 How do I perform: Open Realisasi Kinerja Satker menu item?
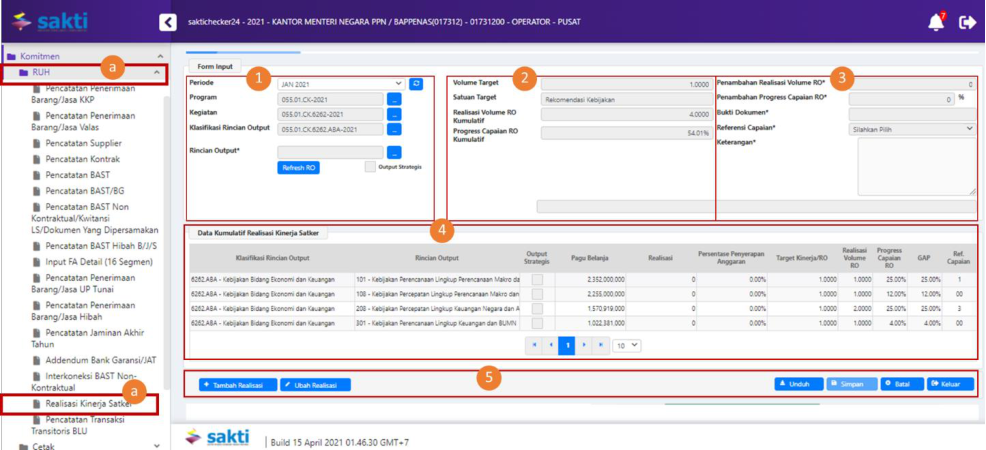coord(88,404)
